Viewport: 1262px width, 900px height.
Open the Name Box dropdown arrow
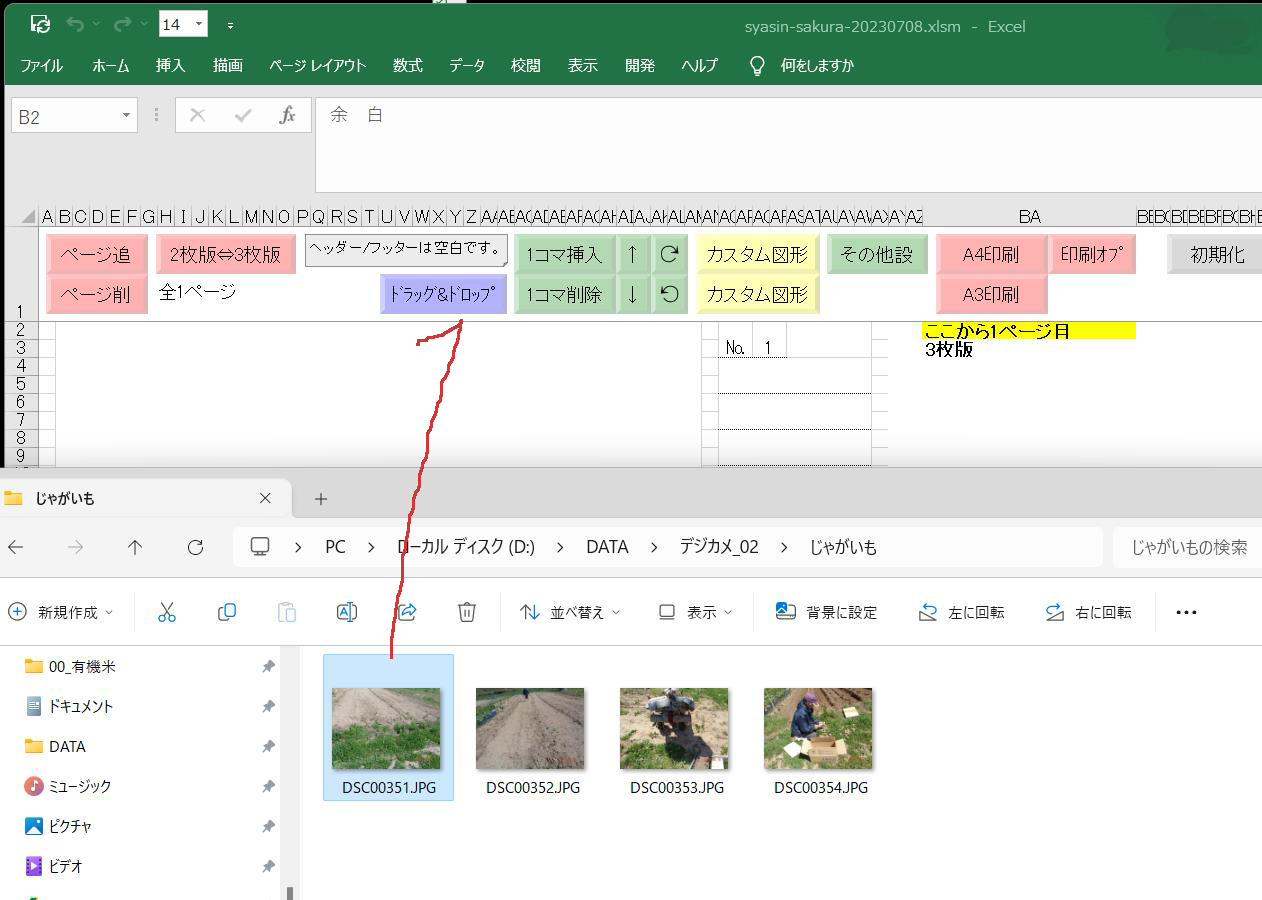tap(126, 116)
